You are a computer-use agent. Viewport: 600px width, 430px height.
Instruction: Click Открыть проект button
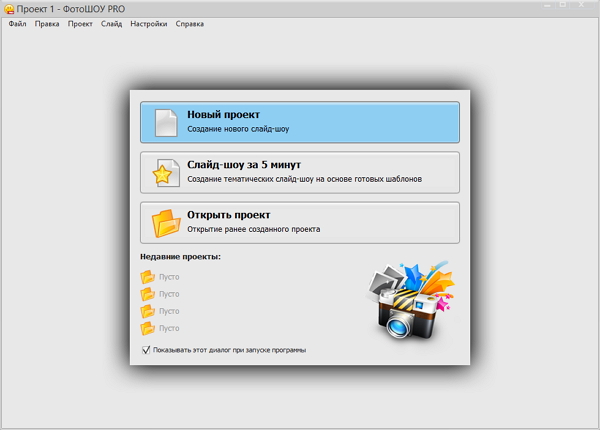[x=300, y=223]
